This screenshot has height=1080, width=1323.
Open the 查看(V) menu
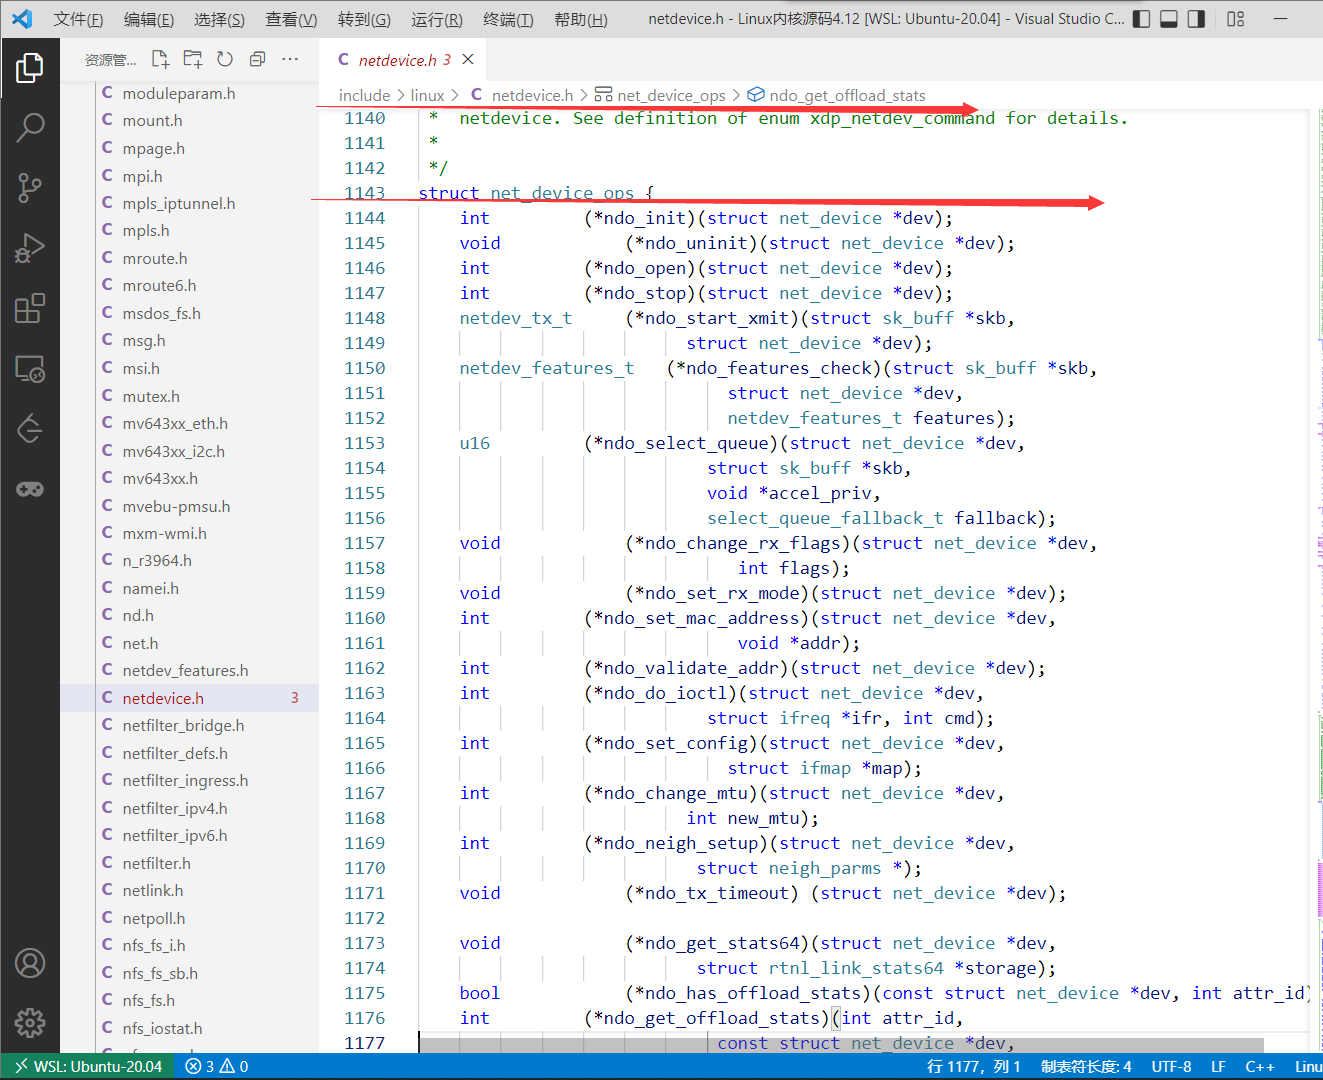pyautogui.click(x=291, y=19)
